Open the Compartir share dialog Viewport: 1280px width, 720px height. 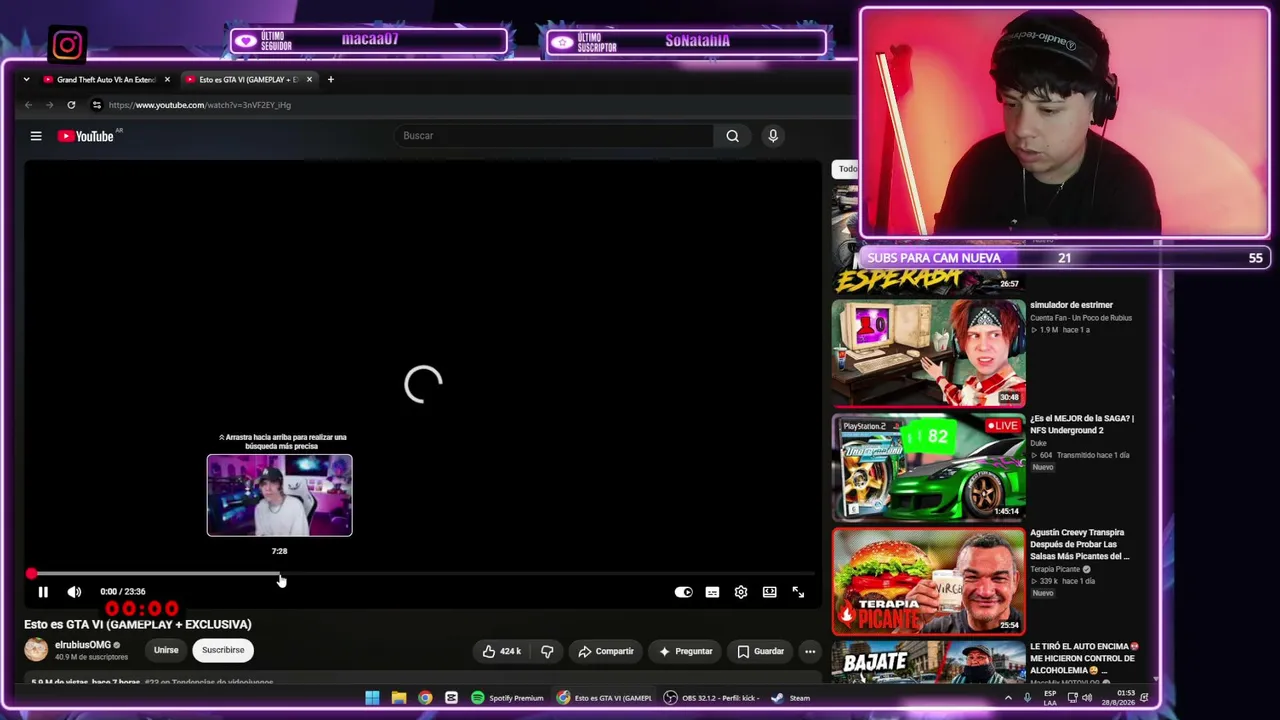[x=606, y=651]
